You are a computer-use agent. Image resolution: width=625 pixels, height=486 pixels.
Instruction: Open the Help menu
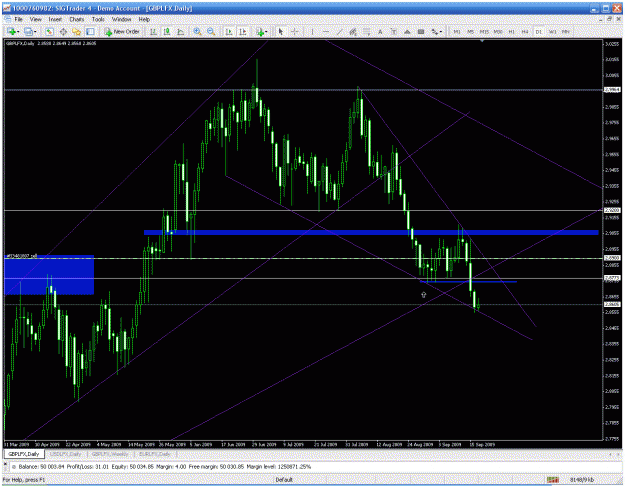pos(144,19)
